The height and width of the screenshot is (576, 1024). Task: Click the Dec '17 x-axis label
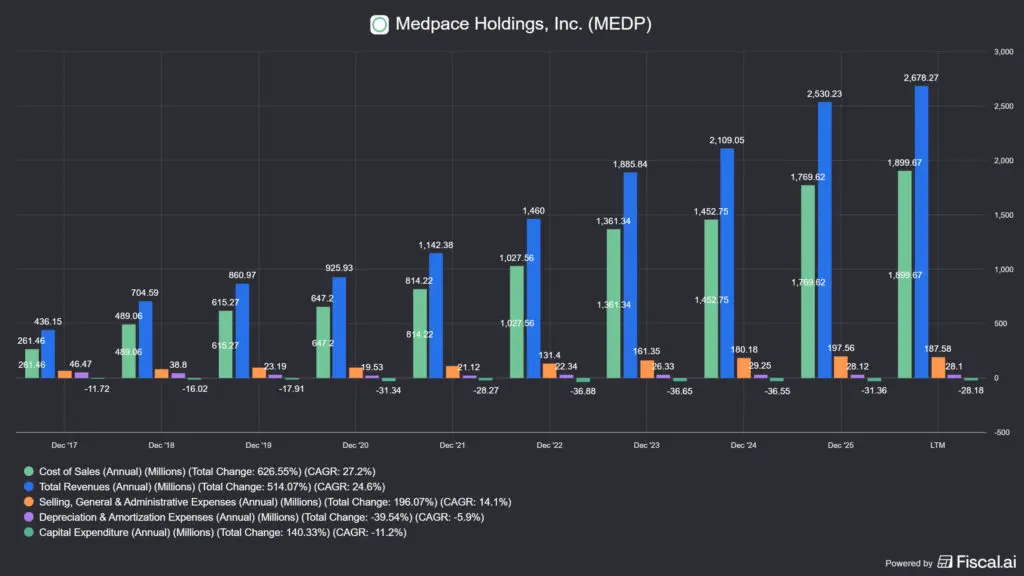point(64,445)
